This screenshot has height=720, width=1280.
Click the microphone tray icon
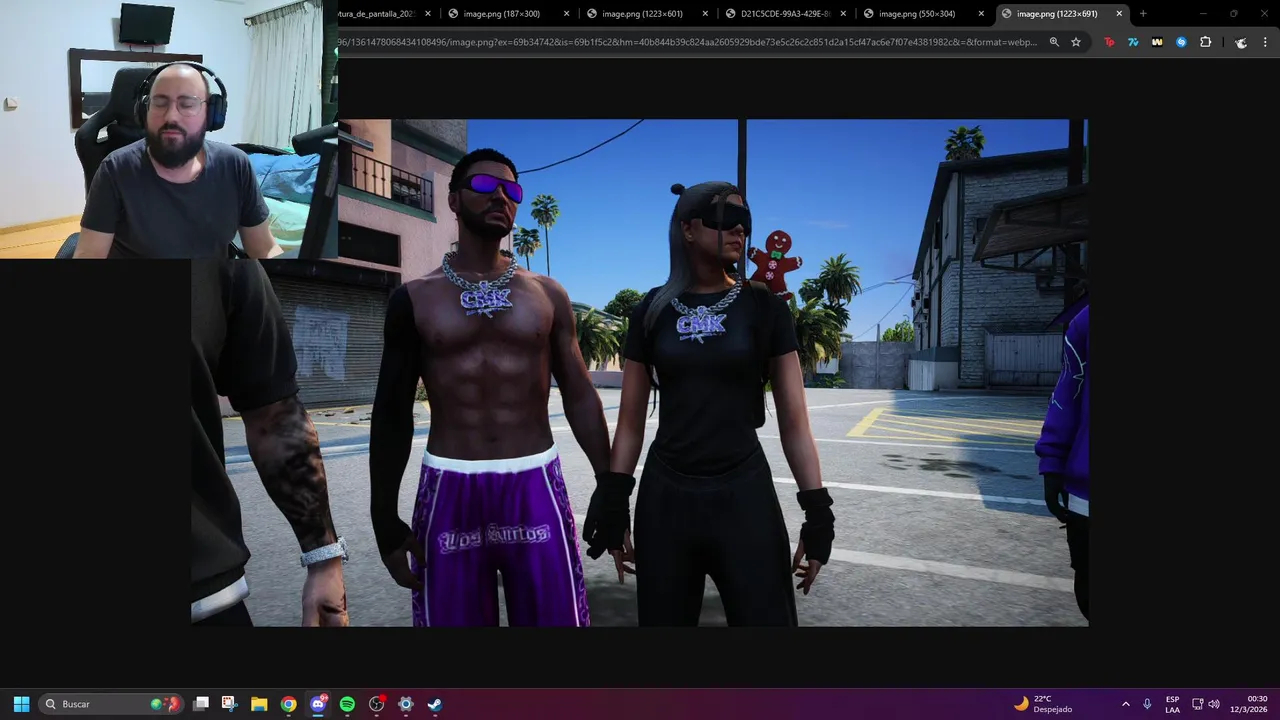pyautogui.click(x=1147, y=704)
